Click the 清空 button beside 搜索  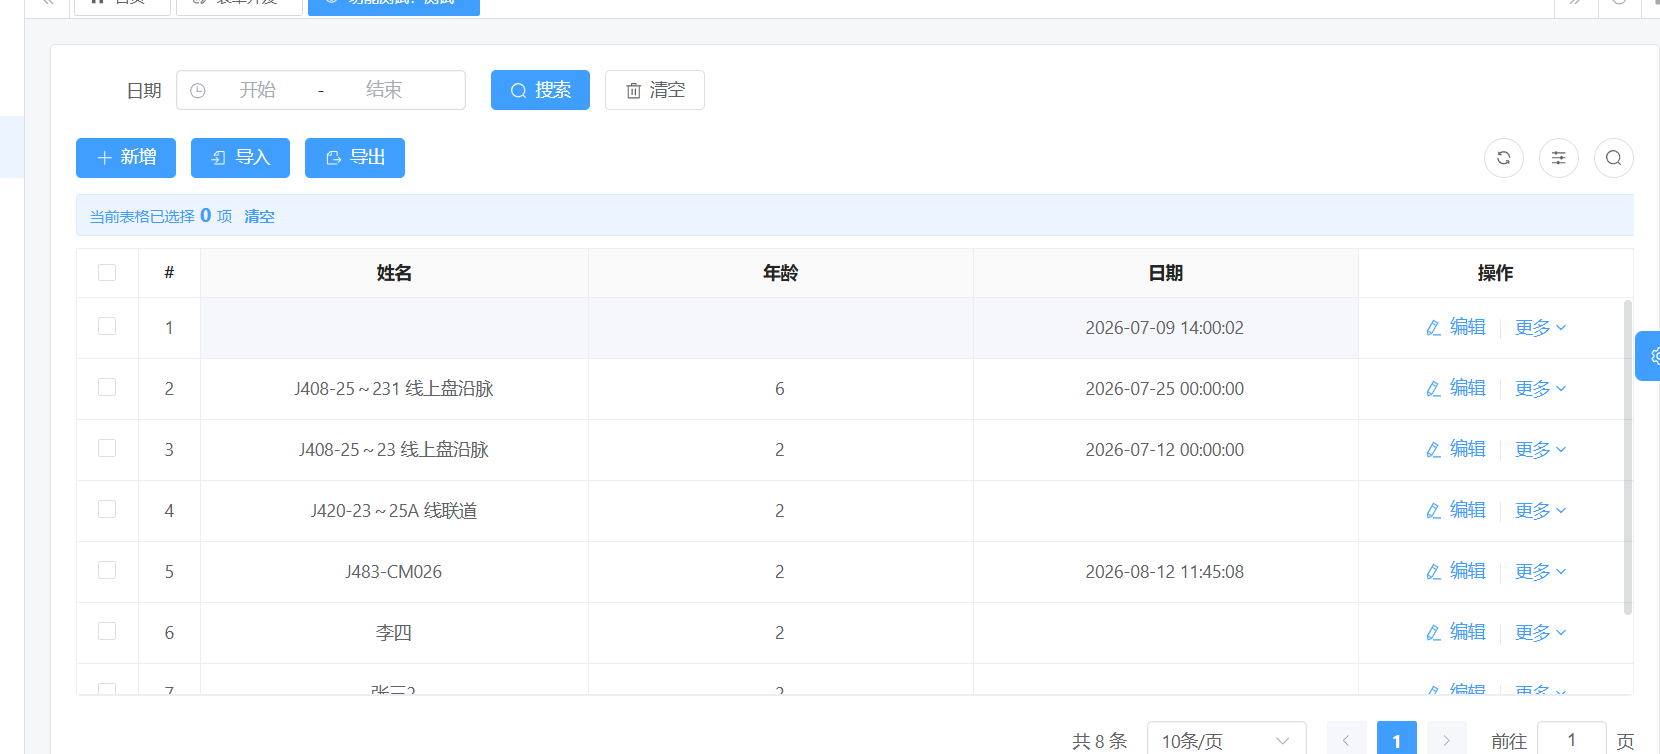coord(655,90)
